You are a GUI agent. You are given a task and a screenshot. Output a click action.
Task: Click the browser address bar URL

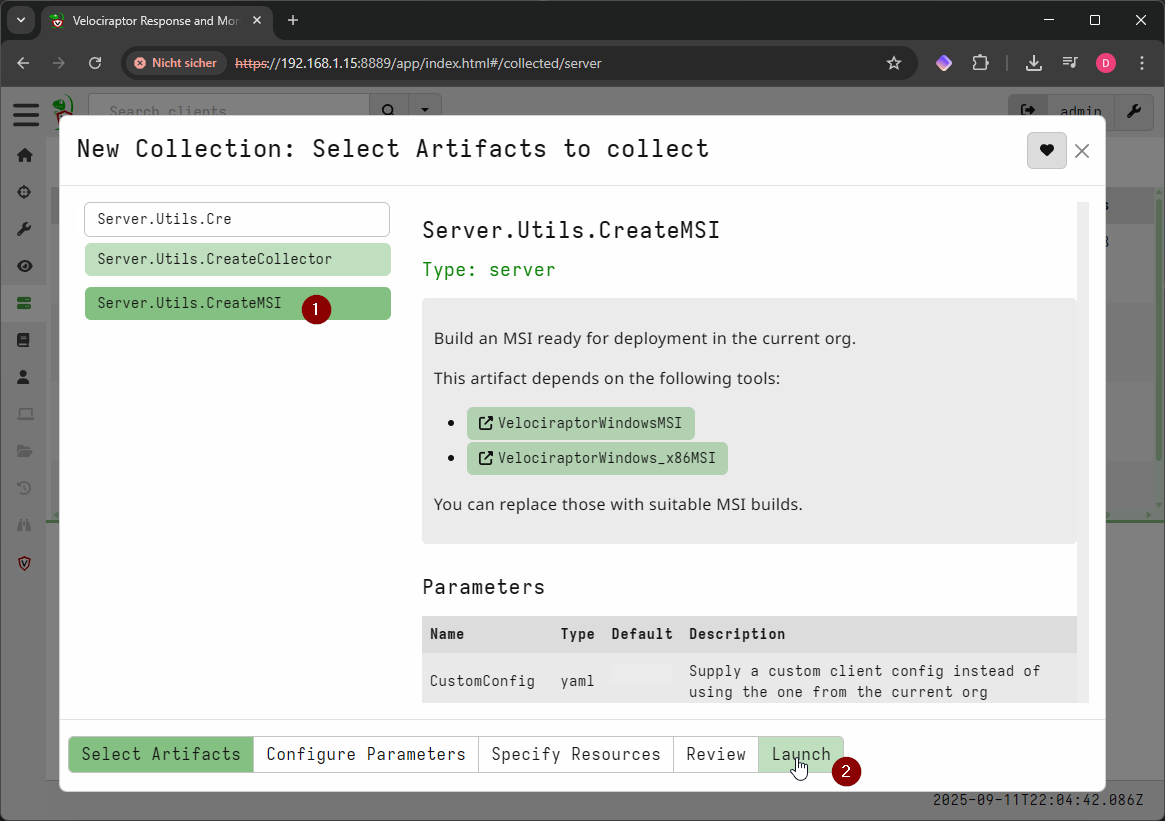(418, 63)
